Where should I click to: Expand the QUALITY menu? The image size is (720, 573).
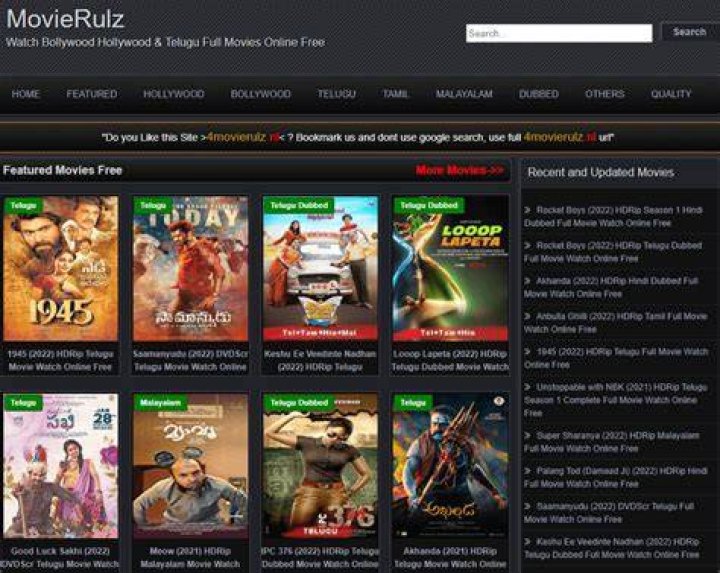tap(671, 94)
